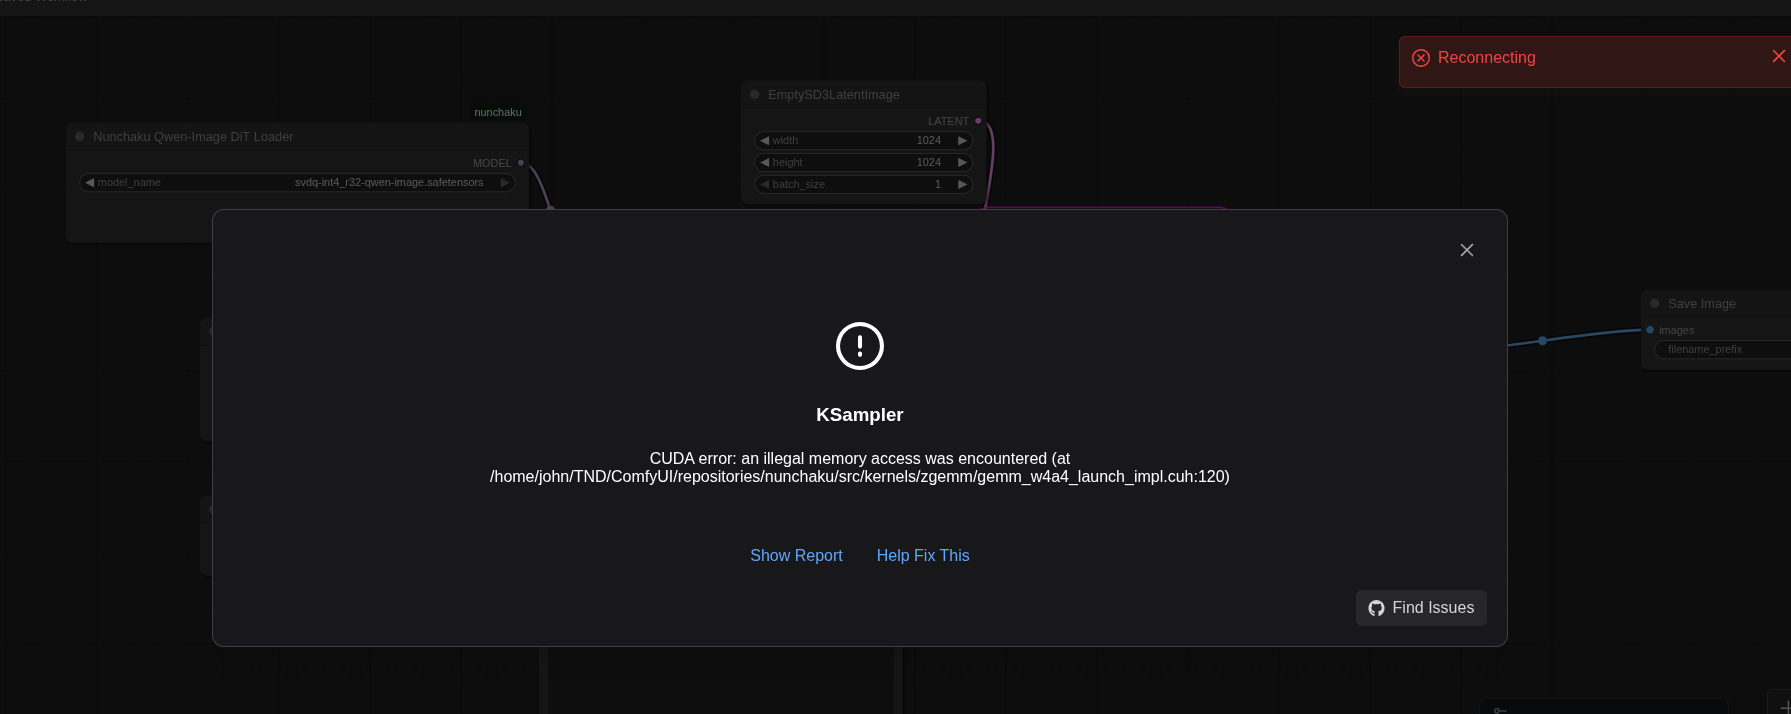This screenshot has height=714, width=1791.
Task: Increase batch_size with right arrow
Action: (x=962, y=184)
